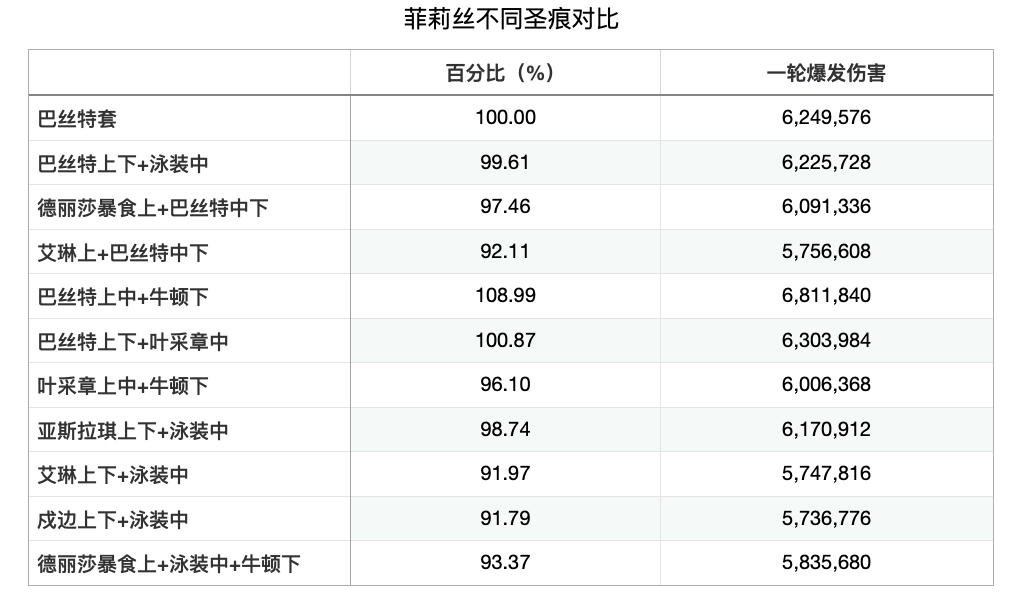Click the 一轮爆发伤害 column header
This screenshot has height=600, width=1026.
826,73
